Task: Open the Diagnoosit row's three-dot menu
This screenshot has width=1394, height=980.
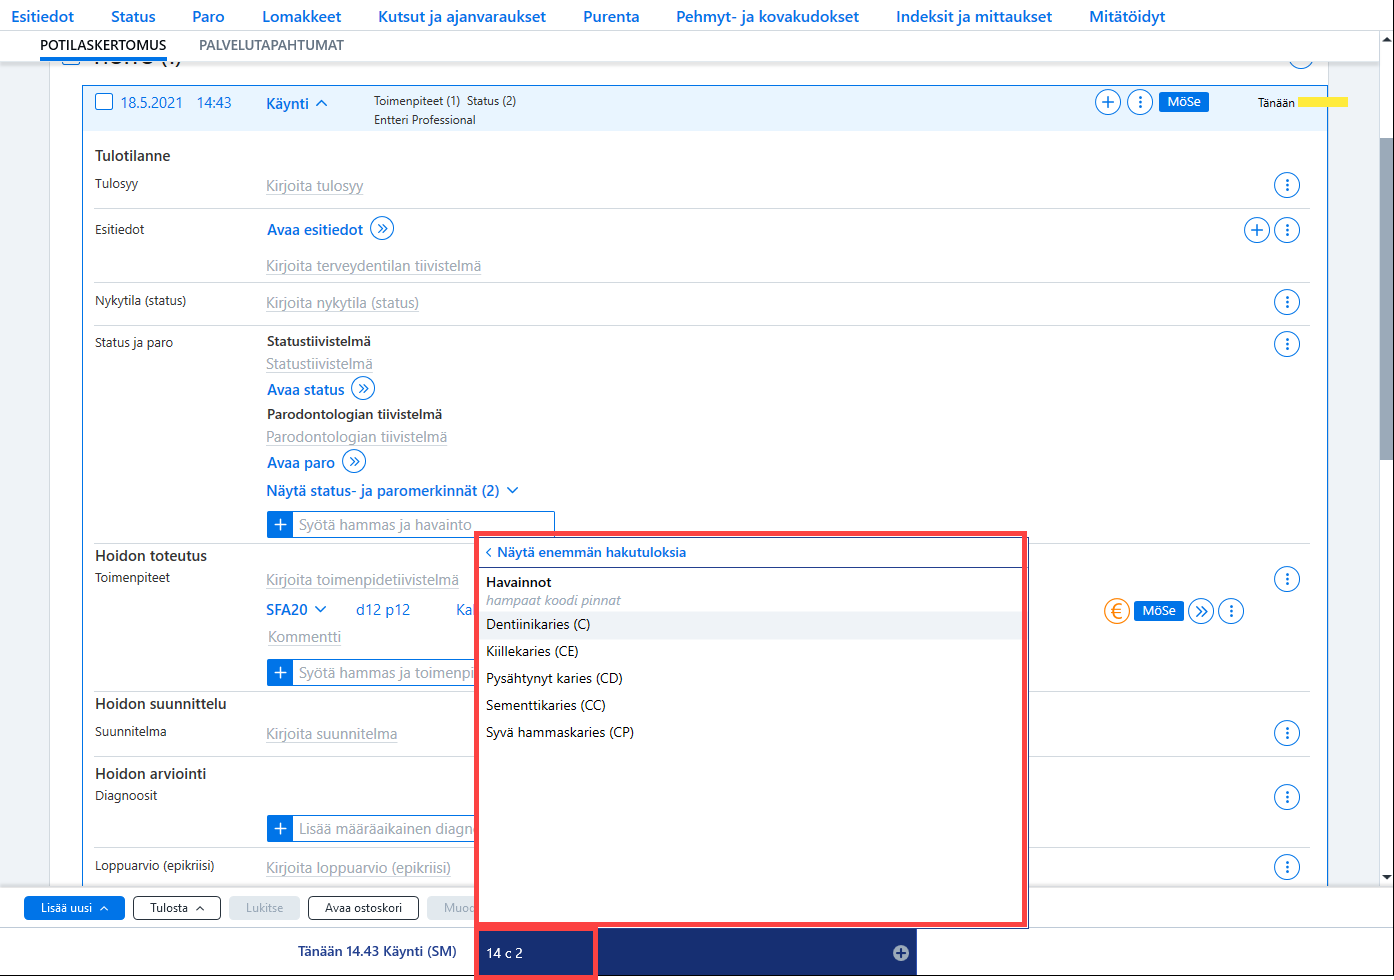Action: click(x=1287, y=797)
